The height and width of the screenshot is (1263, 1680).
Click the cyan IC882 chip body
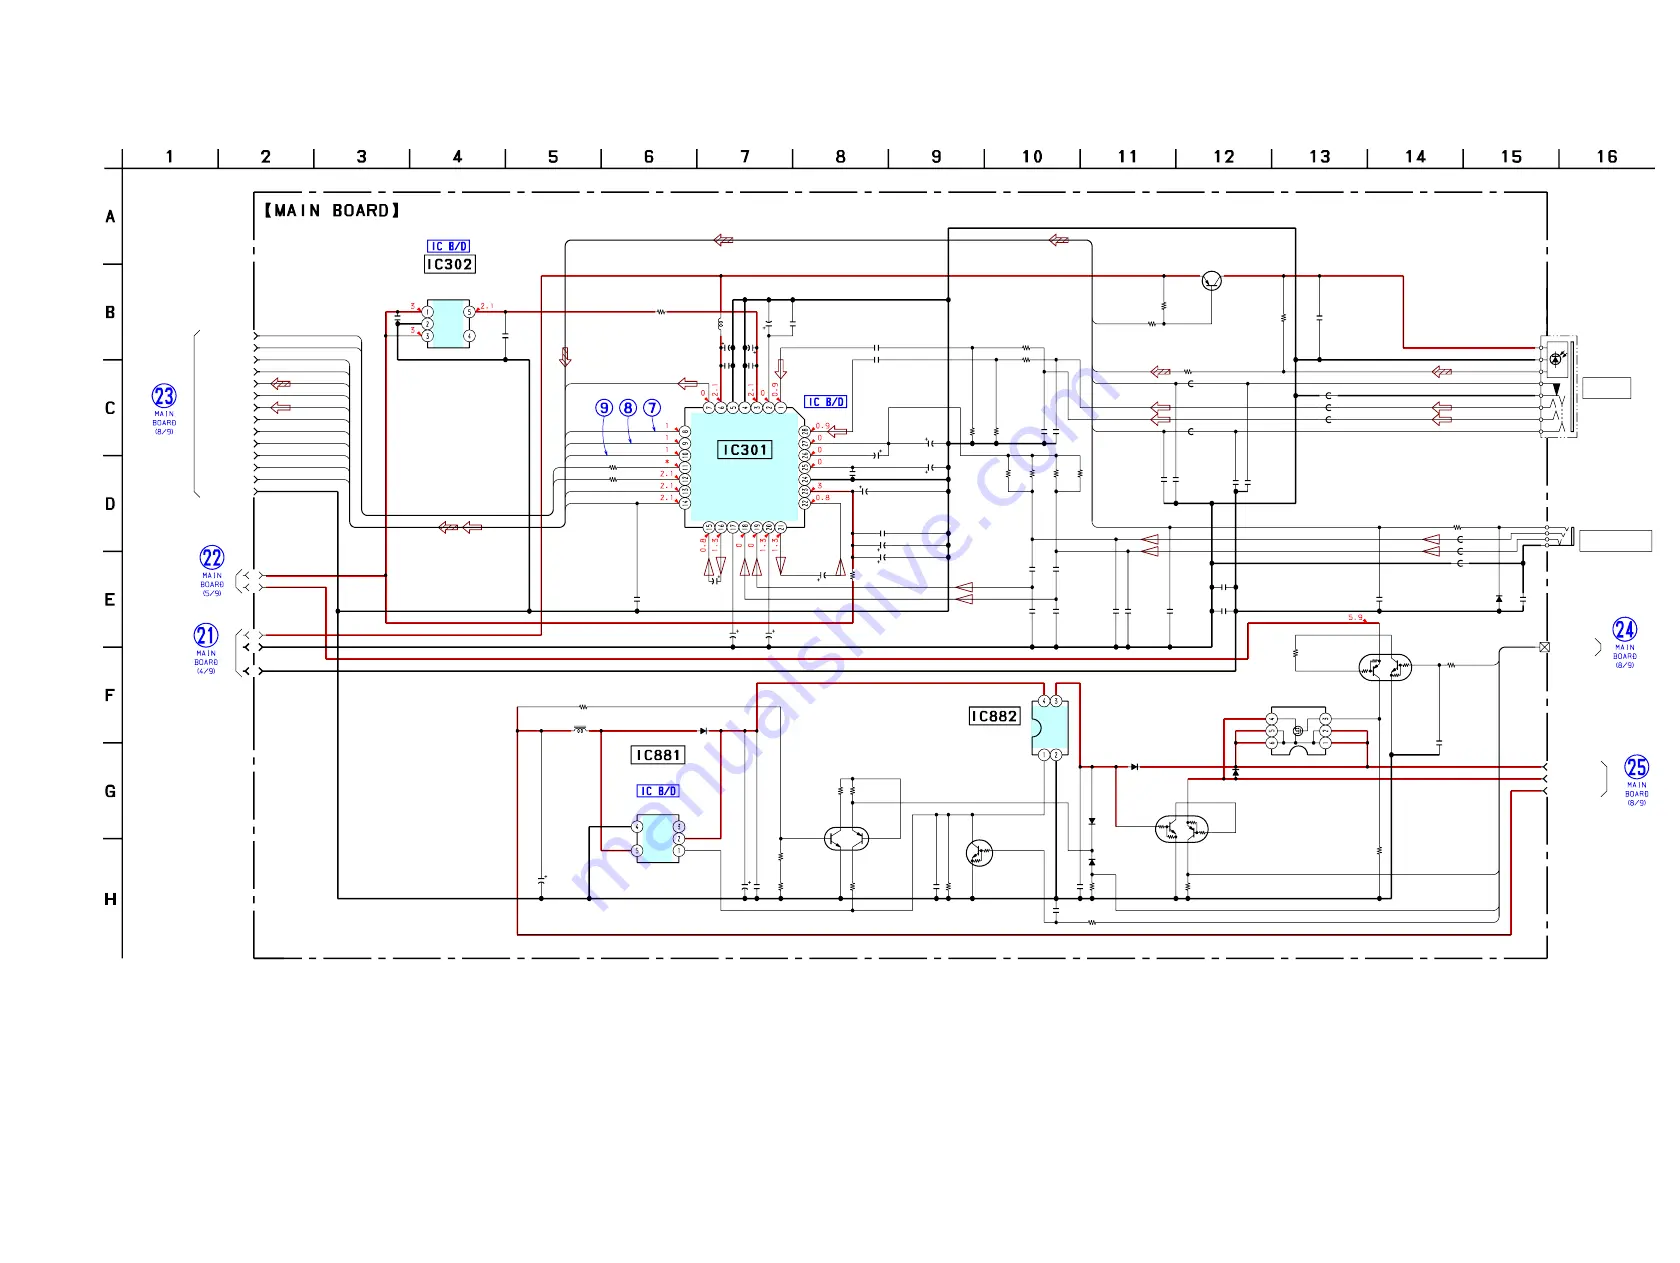pos(1050,728)
